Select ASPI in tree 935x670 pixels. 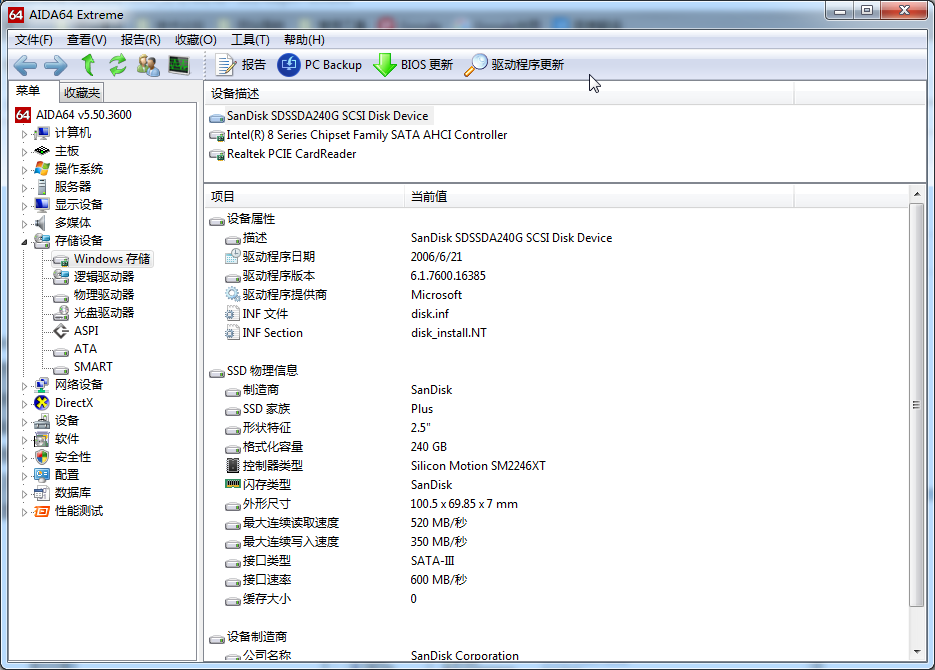[86, 331]
